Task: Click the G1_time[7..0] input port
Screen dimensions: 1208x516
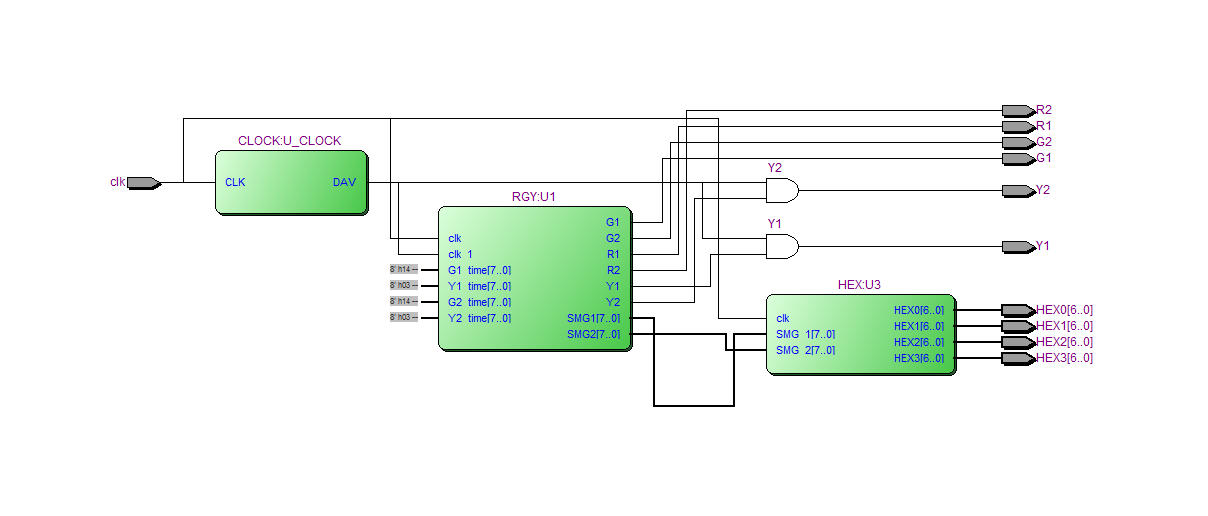Action: click(x=480, y=270)
